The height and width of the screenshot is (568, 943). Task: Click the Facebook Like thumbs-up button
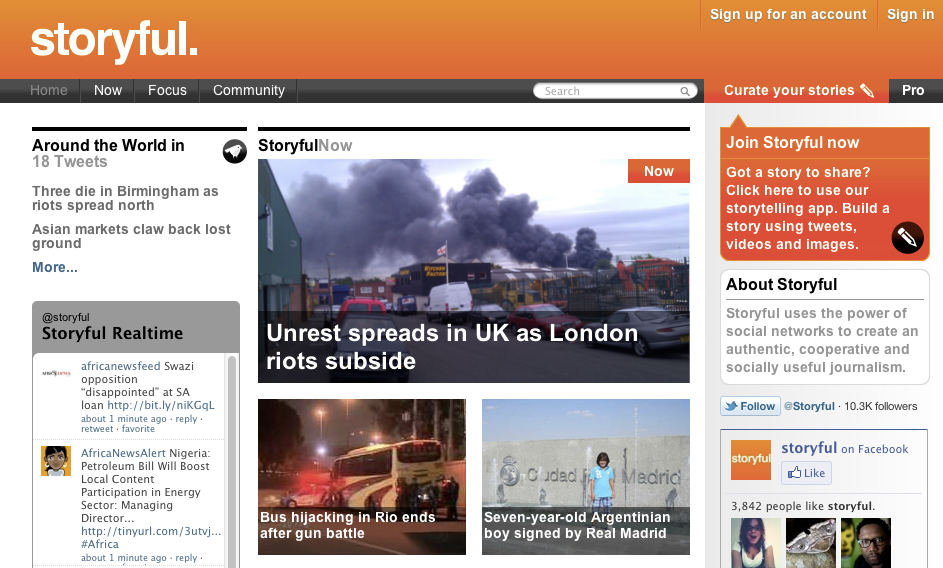806,473
